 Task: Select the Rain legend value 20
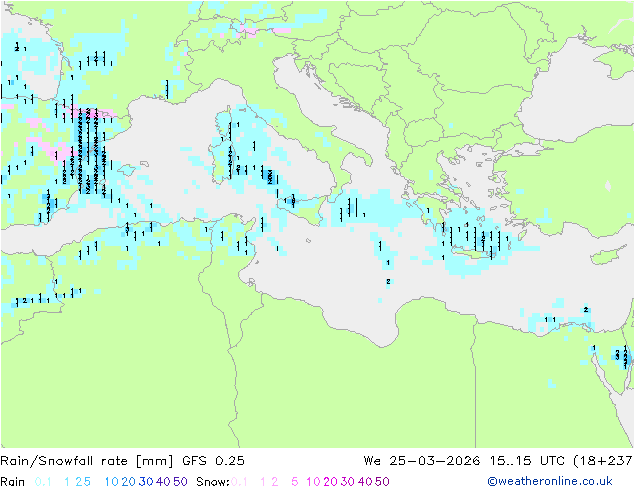(128, 482)
